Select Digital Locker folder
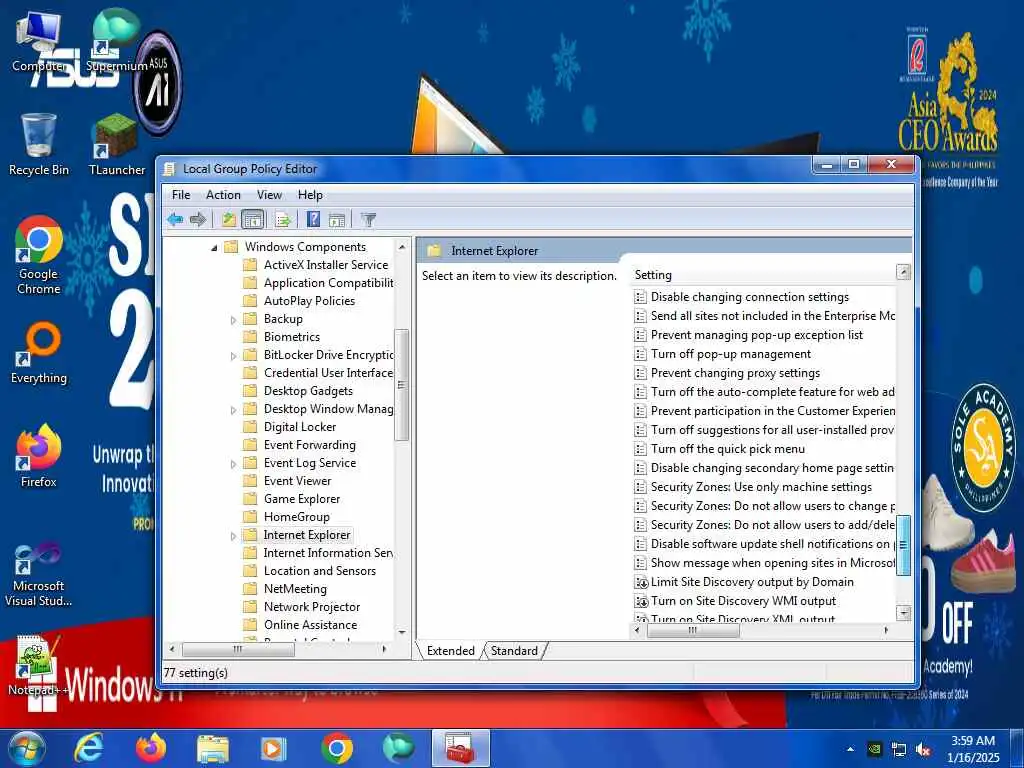This screenshot has height=768, width=1024. pos(300,426)
